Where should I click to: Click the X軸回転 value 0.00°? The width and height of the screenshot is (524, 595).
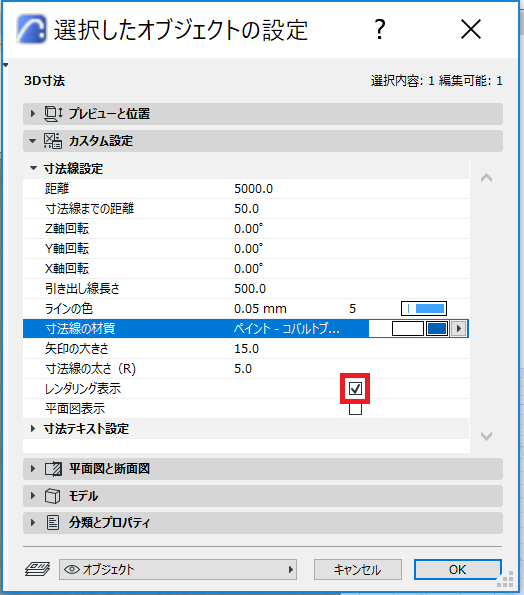tap(249, 269)
